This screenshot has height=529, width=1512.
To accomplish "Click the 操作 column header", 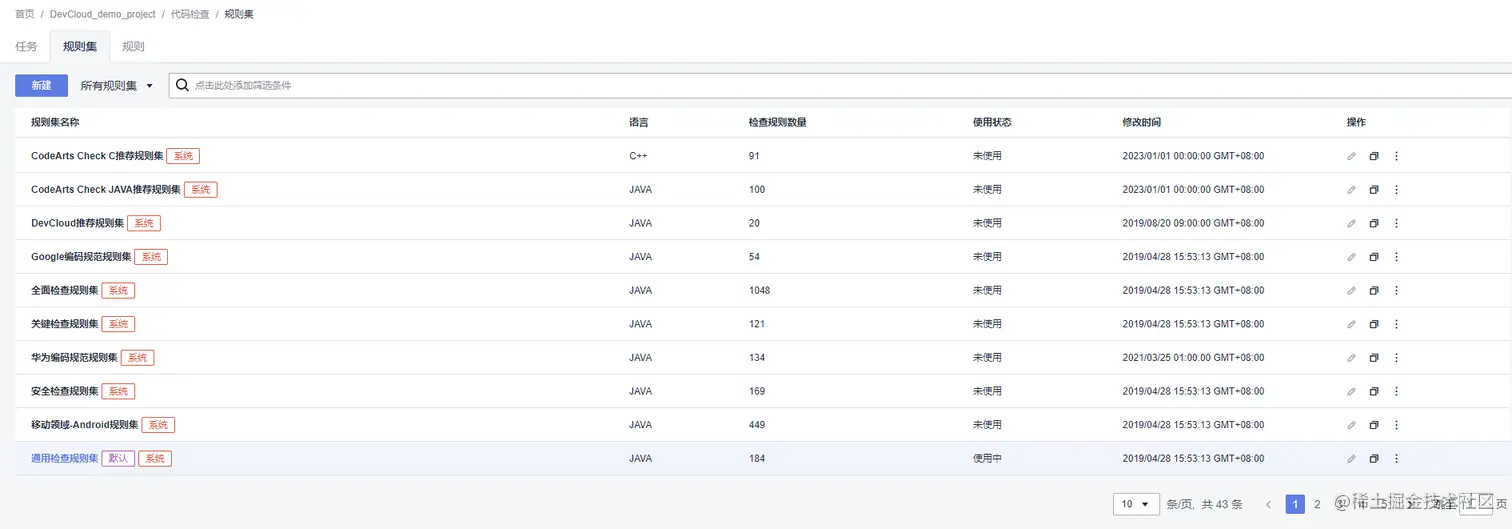I will pyautogui.click(x=1356, y=122).
